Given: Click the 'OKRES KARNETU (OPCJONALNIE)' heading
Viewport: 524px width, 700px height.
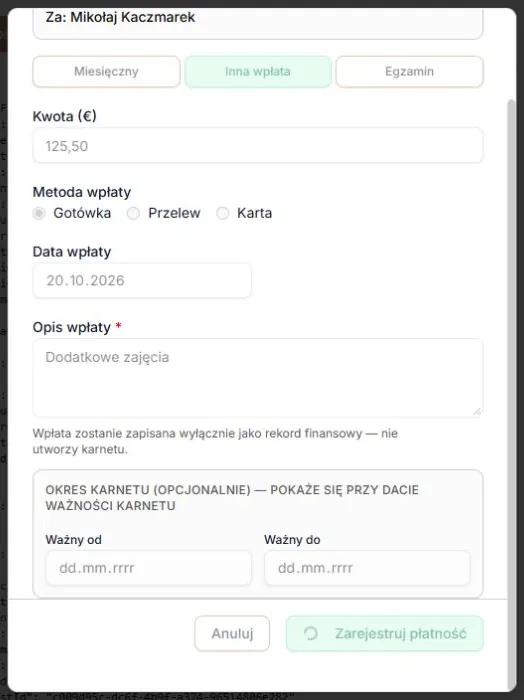Looking at the screenshot, I should point(232,497).
